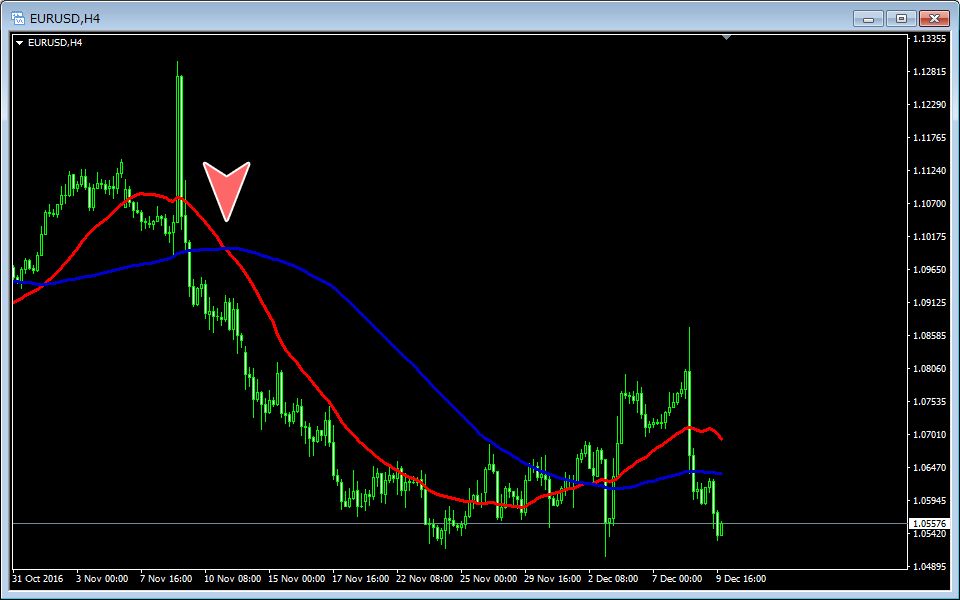
Task: Minimize the EURUSD,H4 chart window
Action: [x=869, y=18]
